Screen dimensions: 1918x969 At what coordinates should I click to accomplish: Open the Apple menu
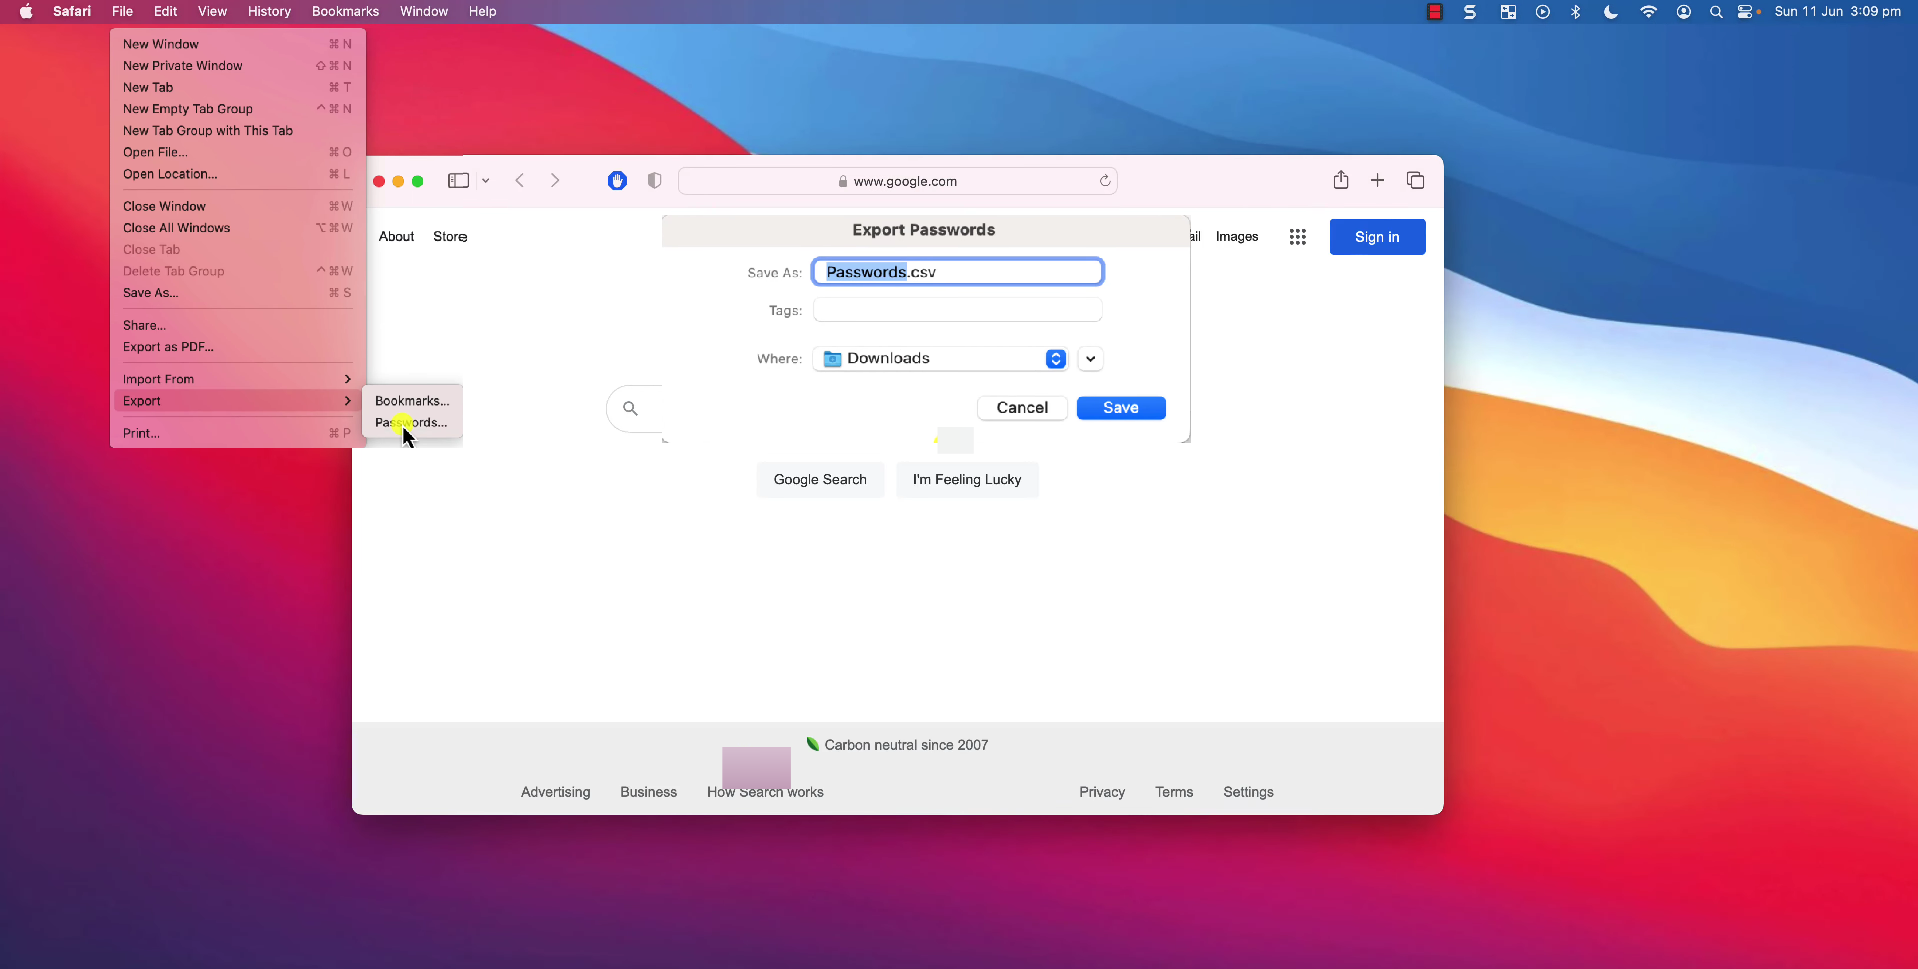(x=26, y=12)
